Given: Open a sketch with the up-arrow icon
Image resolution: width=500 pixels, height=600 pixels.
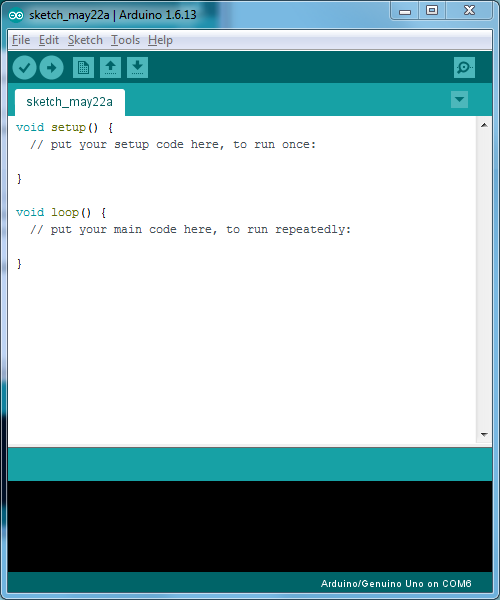Looking at the screenshot, I should (x=111, y=68).
